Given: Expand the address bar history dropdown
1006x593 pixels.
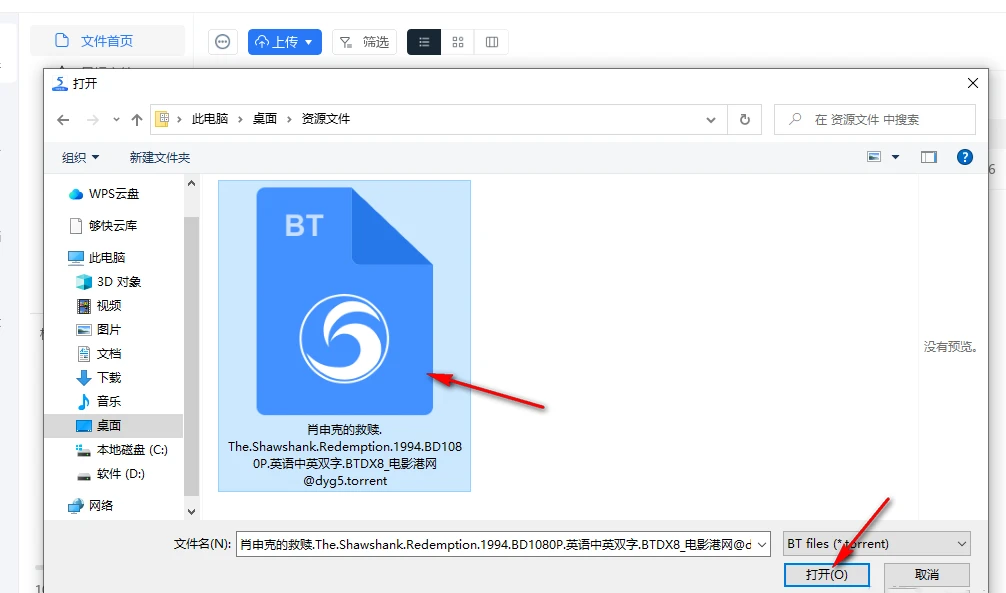Looking at the screenshot, I should point(711,120).
